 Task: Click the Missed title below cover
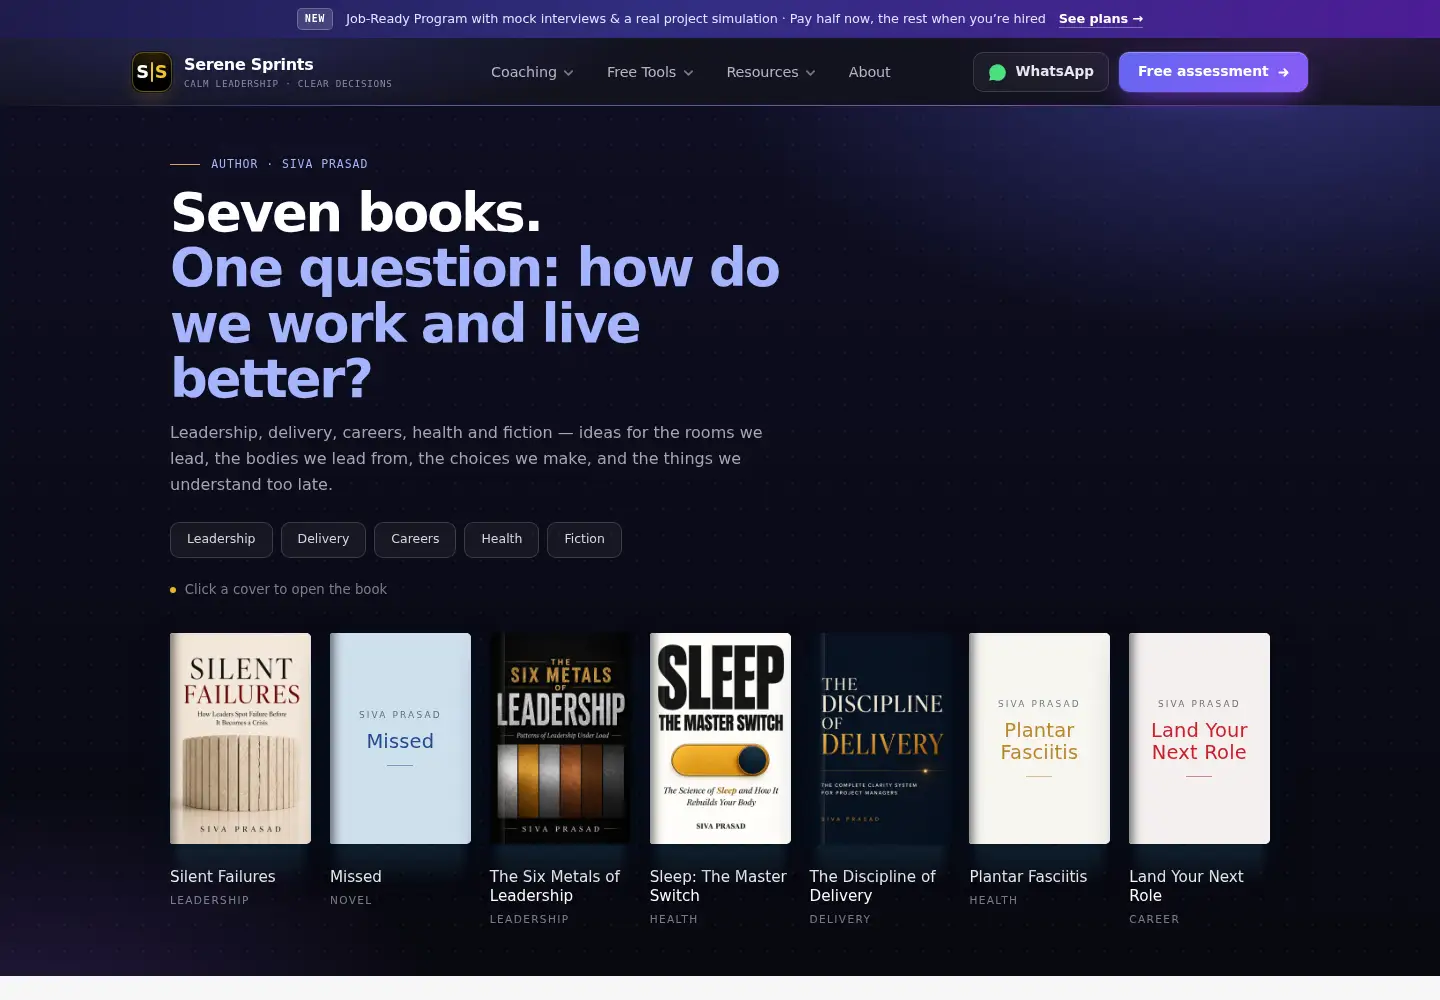pyautogui.click(x=356, y=877)
